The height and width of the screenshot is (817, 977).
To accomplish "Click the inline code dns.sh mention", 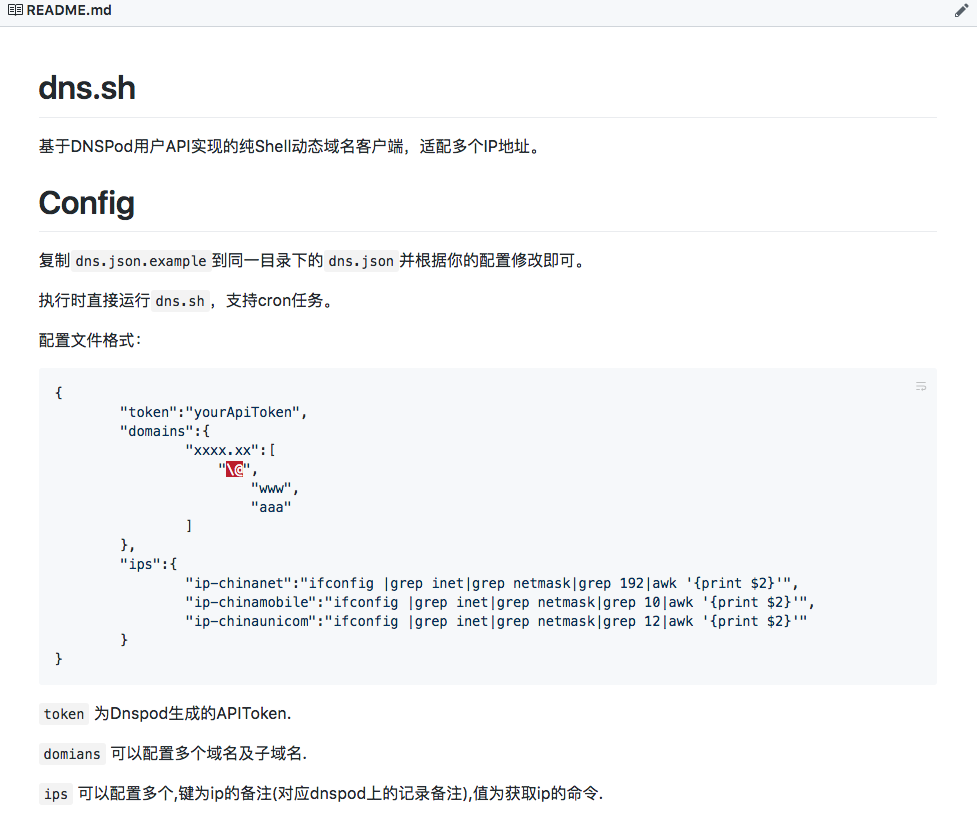I will click(181, 300).
